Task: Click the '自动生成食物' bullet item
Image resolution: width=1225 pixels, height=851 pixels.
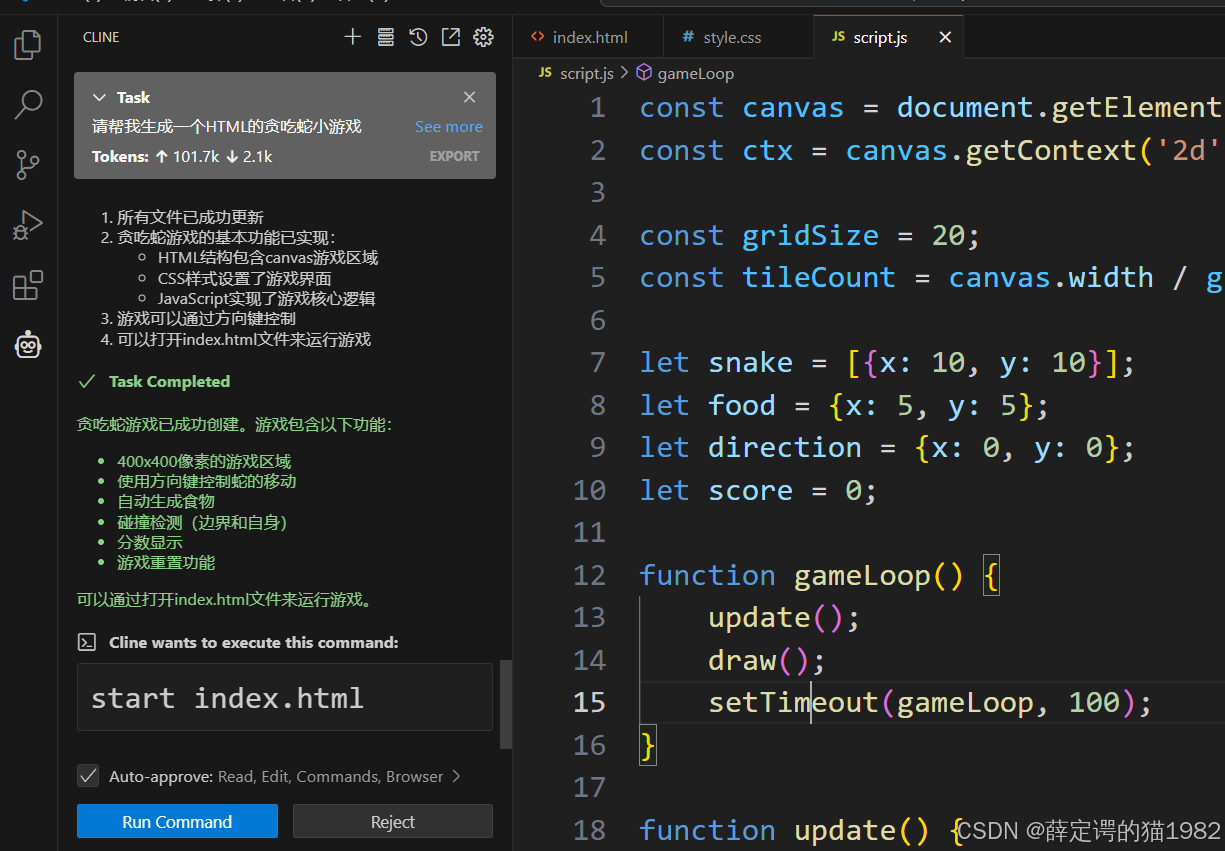Action: tap(166, 501)
